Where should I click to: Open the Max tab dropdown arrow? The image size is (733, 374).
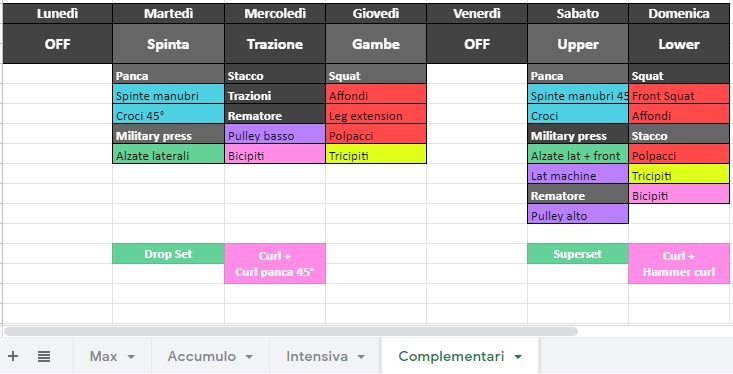click(x=131, y=357)
